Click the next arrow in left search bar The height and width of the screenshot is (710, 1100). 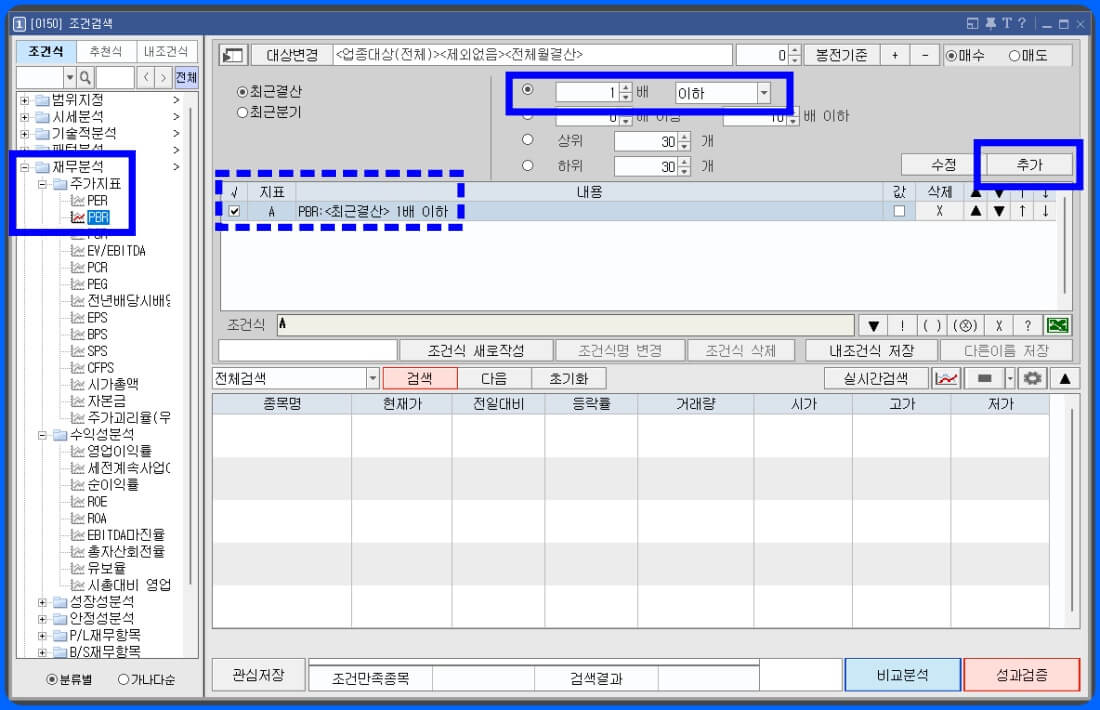(x=163, y=77)
